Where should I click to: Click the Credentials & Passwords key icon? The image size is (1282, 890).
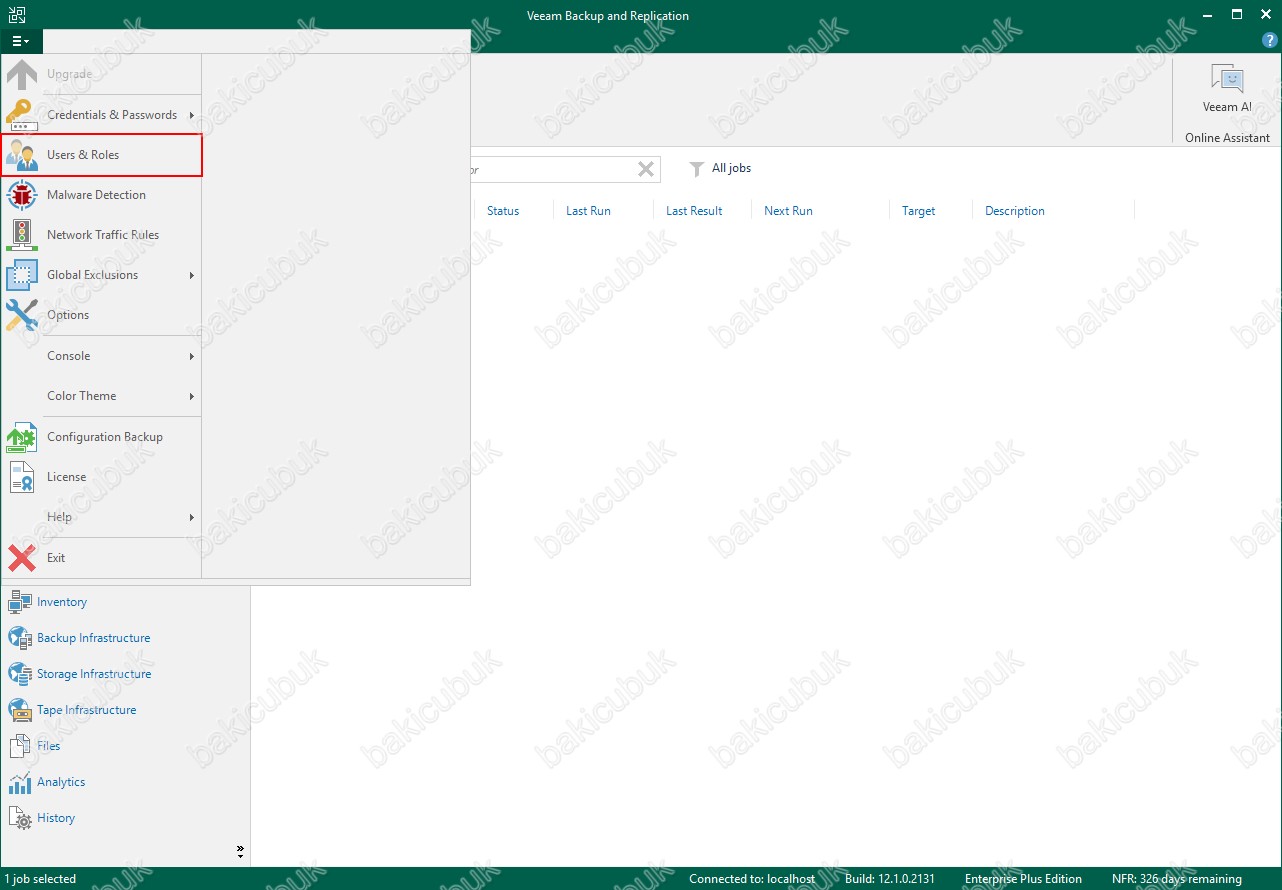[22, 115]
